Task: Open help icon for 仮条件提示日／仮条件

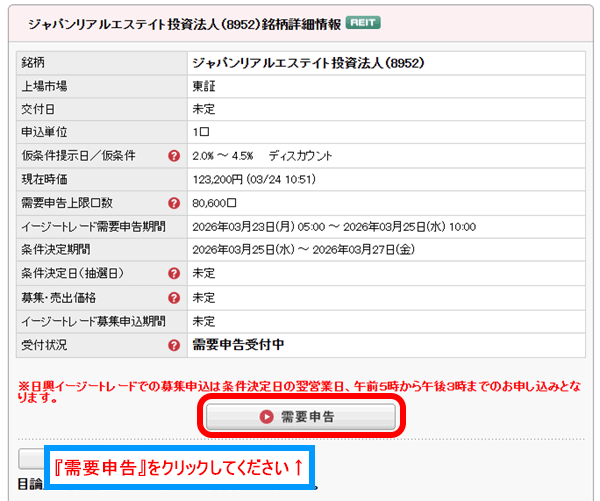Action: (174, 156)
